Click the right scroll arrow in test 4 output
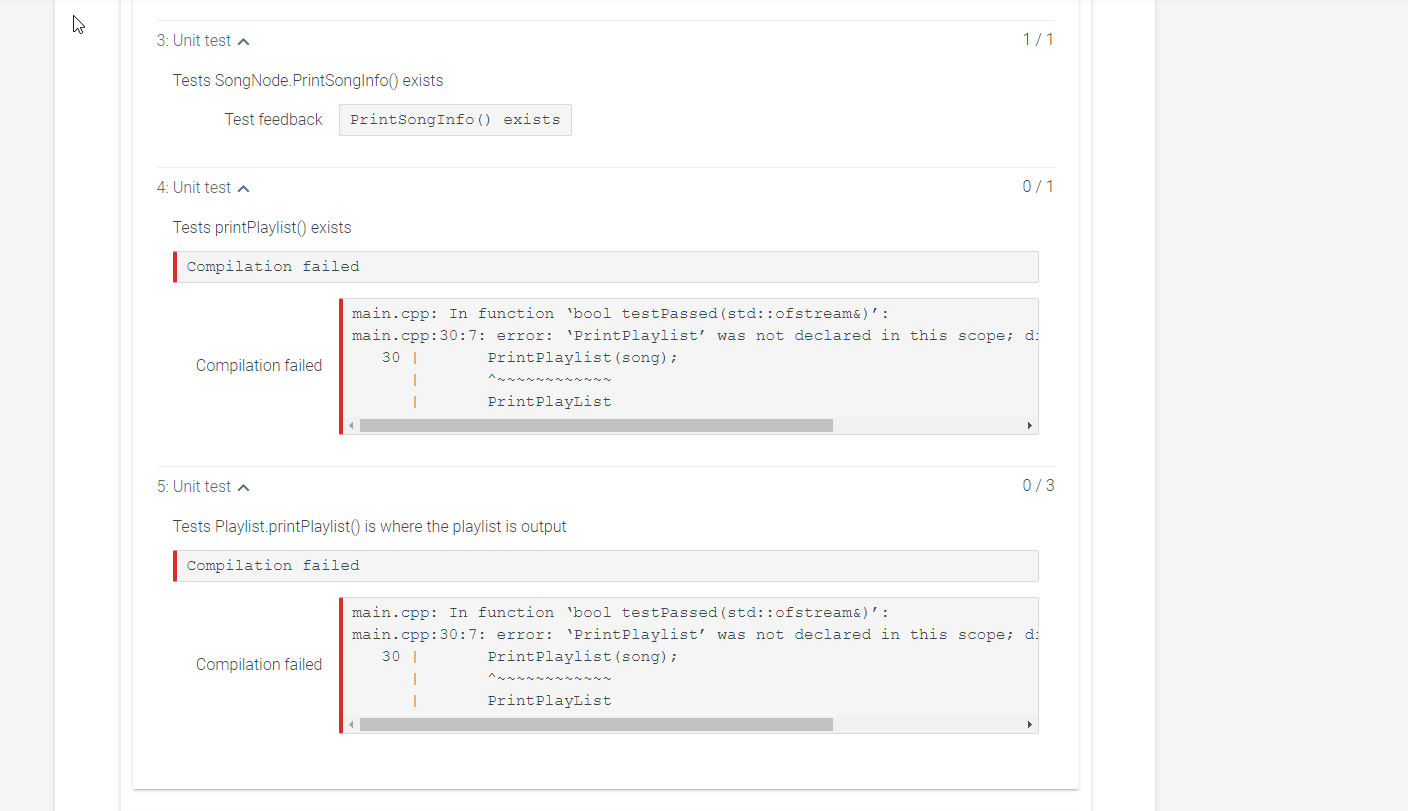The image size is (1408, 811). (x=1029, y=424)
